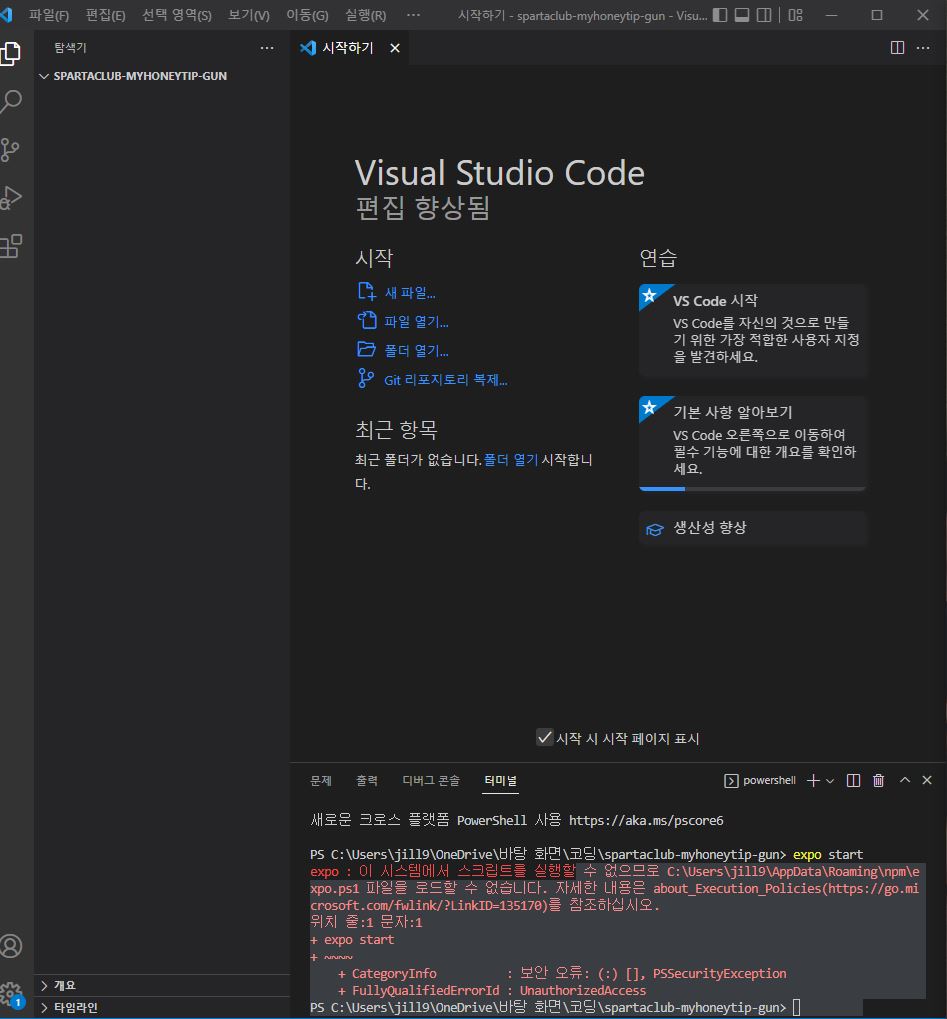Image resolution: width=947 pixels, height=1019 pixels.
Task: Select the 터미널 panel tab
Action: point(500,780)
